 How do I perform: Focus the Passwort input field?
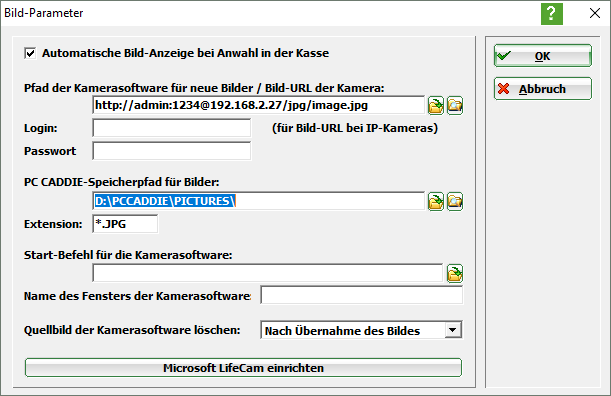pyautogui.click(x=172, y=151)
